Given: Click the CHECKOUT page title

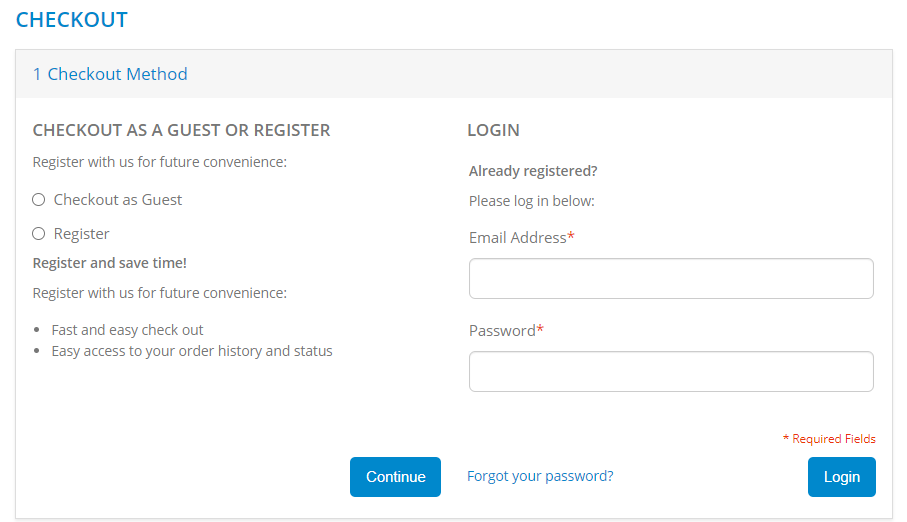Looking at the screenshot, I should (x=72, y=20).
